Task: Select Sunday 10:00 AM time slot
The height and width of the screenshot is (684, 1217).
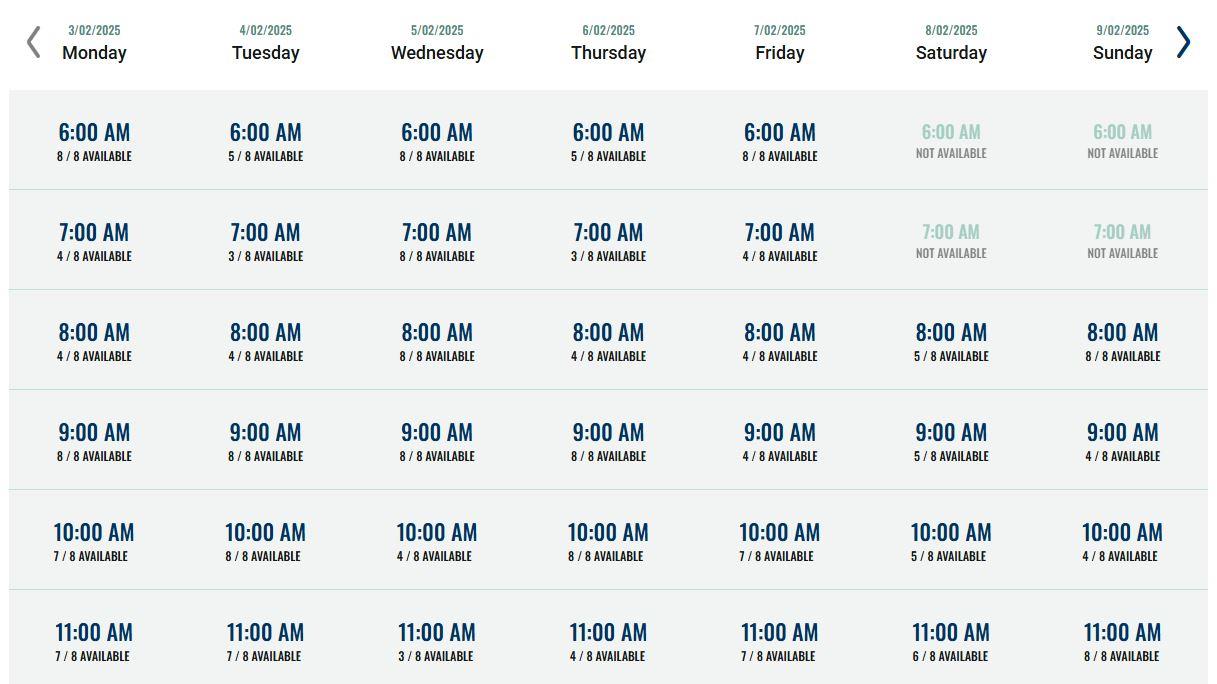Action: [1122, 540]
